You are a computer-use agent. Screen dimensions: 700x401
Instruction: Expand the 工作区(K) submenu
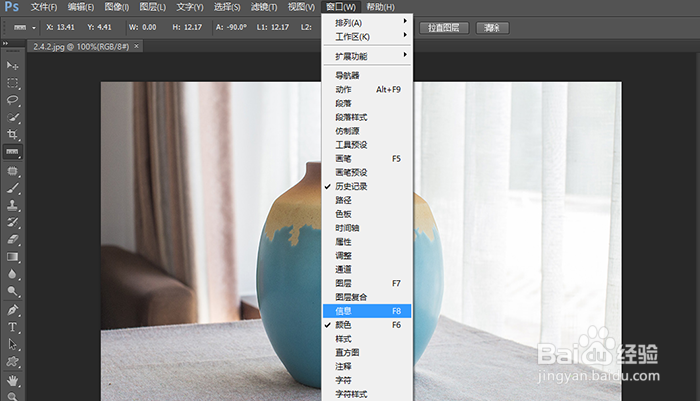coord(367,37)
